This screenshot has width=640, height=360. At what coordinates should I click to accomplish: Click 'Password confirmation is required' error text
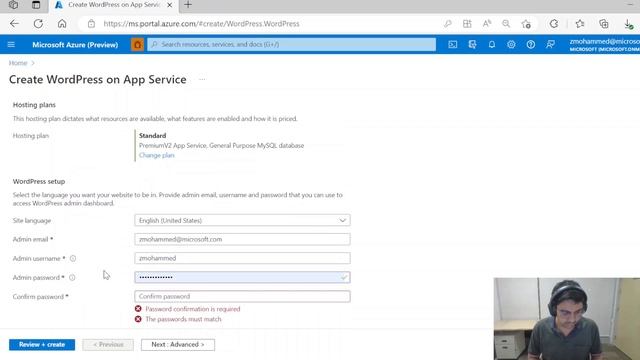[193, 309]
